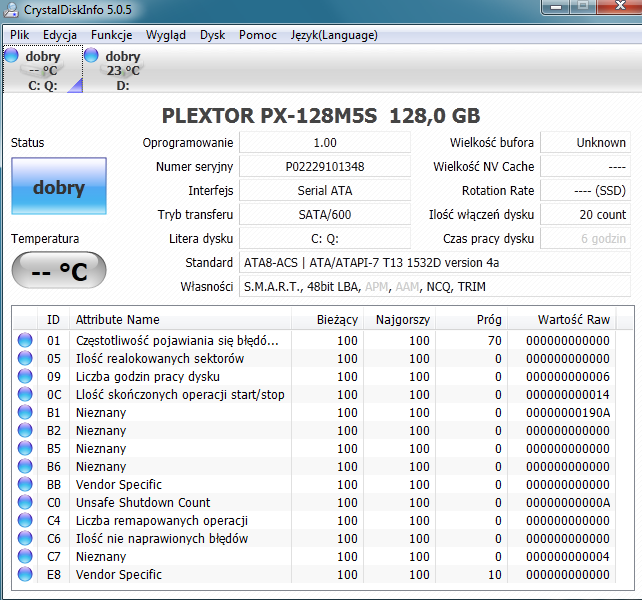The image size is (642, 600).
Task: Open the Plik menu
Action: click(20, 35)
